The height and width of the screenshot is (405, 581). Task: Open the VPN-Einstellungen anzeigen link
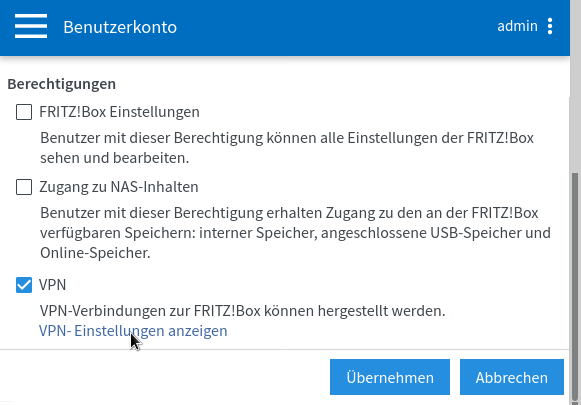(x=133, y=331)
